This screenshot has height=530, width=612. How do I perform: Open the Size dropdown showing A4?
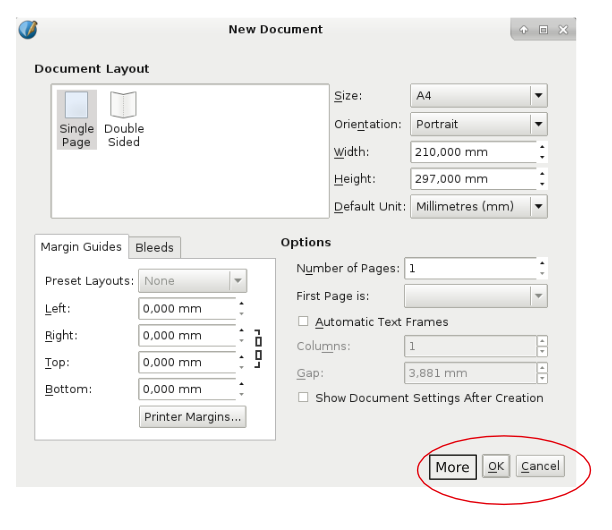click(x=479, y=96)
